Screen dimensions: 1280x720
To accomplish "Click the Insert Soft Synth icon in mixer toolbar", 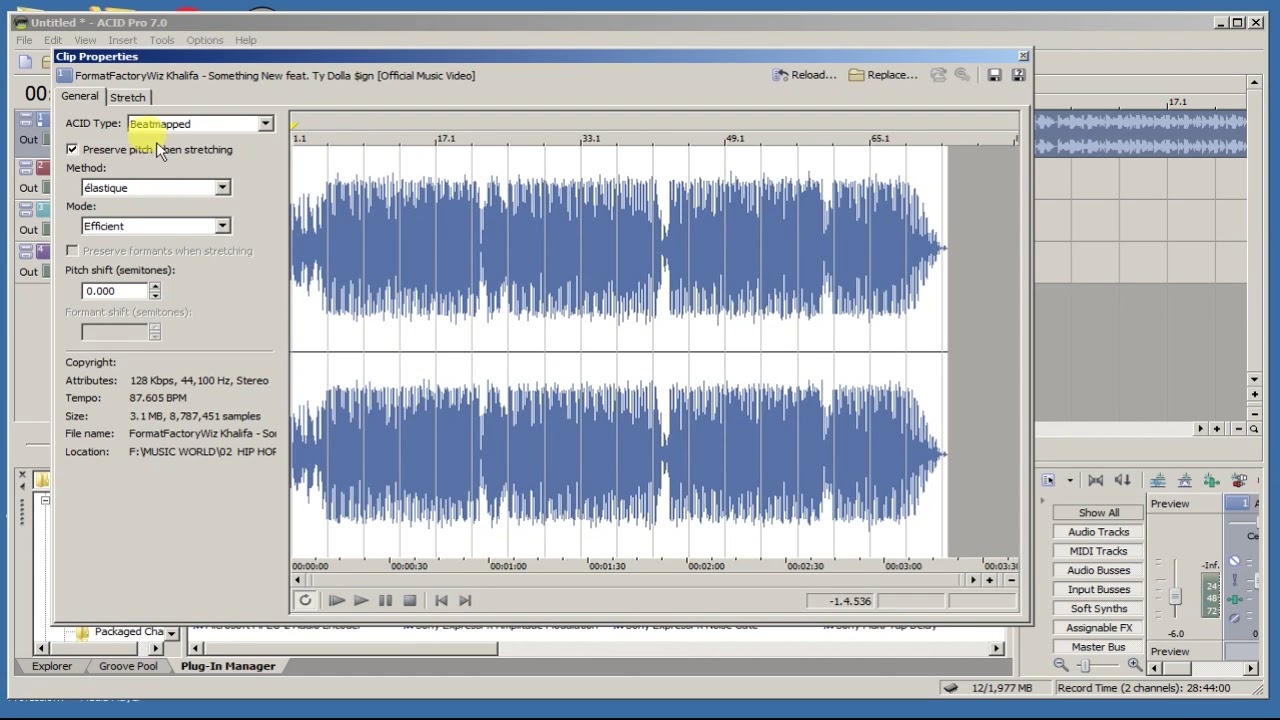I will coord(1239,481).
